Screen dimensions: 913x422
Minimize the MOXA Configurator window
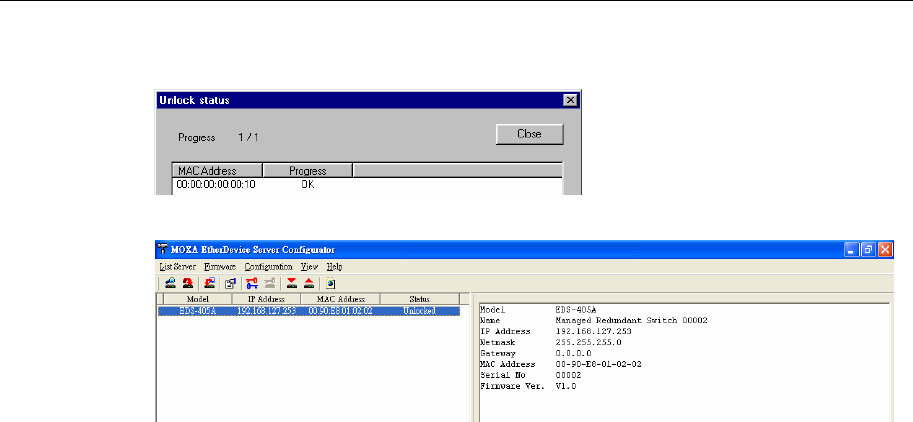coord(852,250)
